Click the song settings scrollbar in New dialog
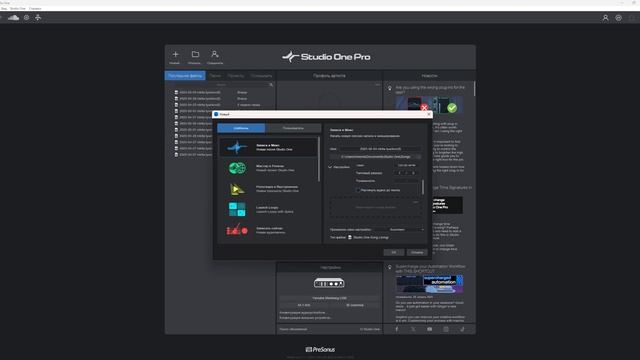 (x=422, y=187)
